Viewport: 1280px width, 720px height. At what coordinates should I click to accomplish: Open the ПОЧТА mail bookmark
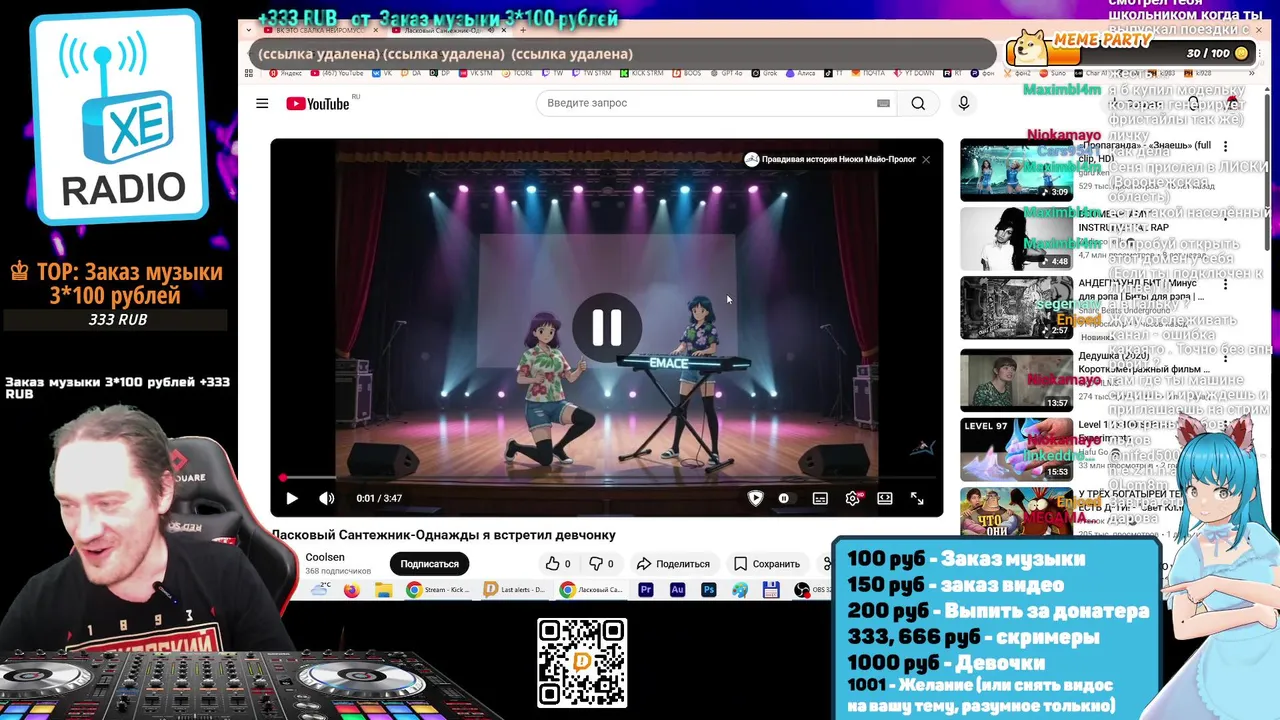point(868,73)
